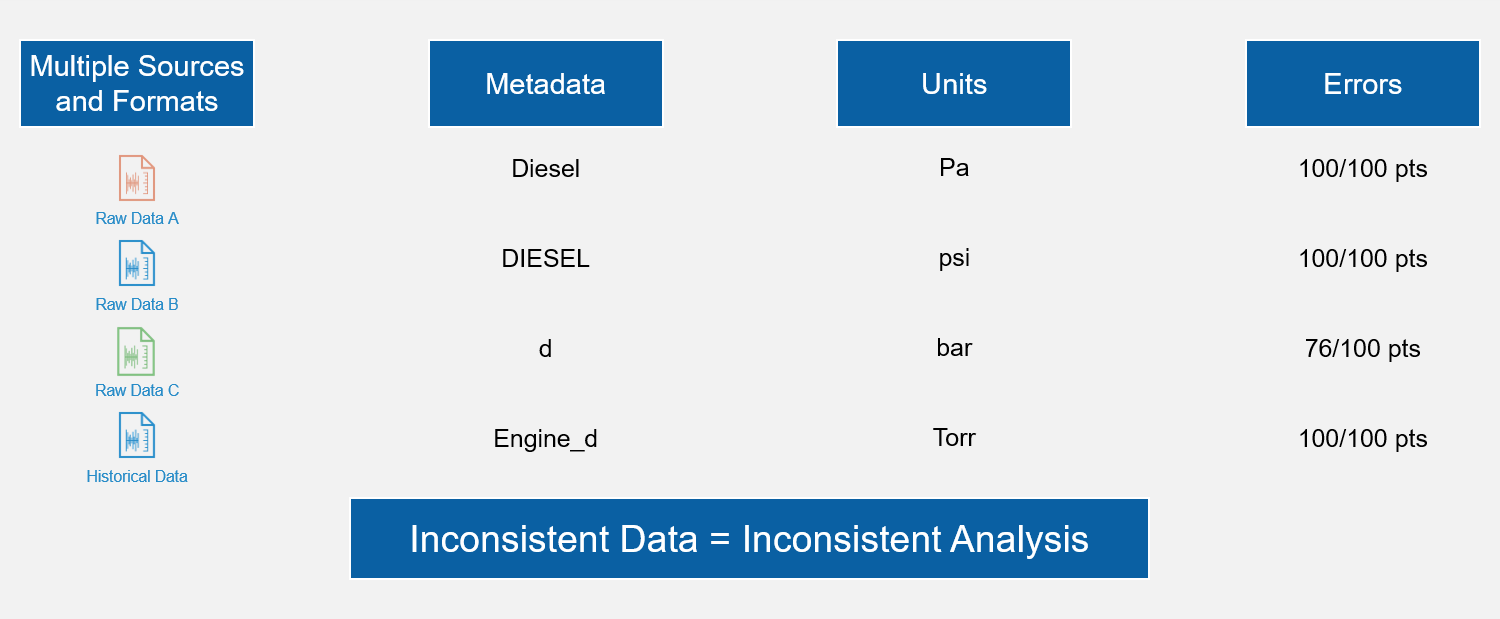Select the Raw Data B label
Viewport: 1500px width, 619px height.
point(137,304)
